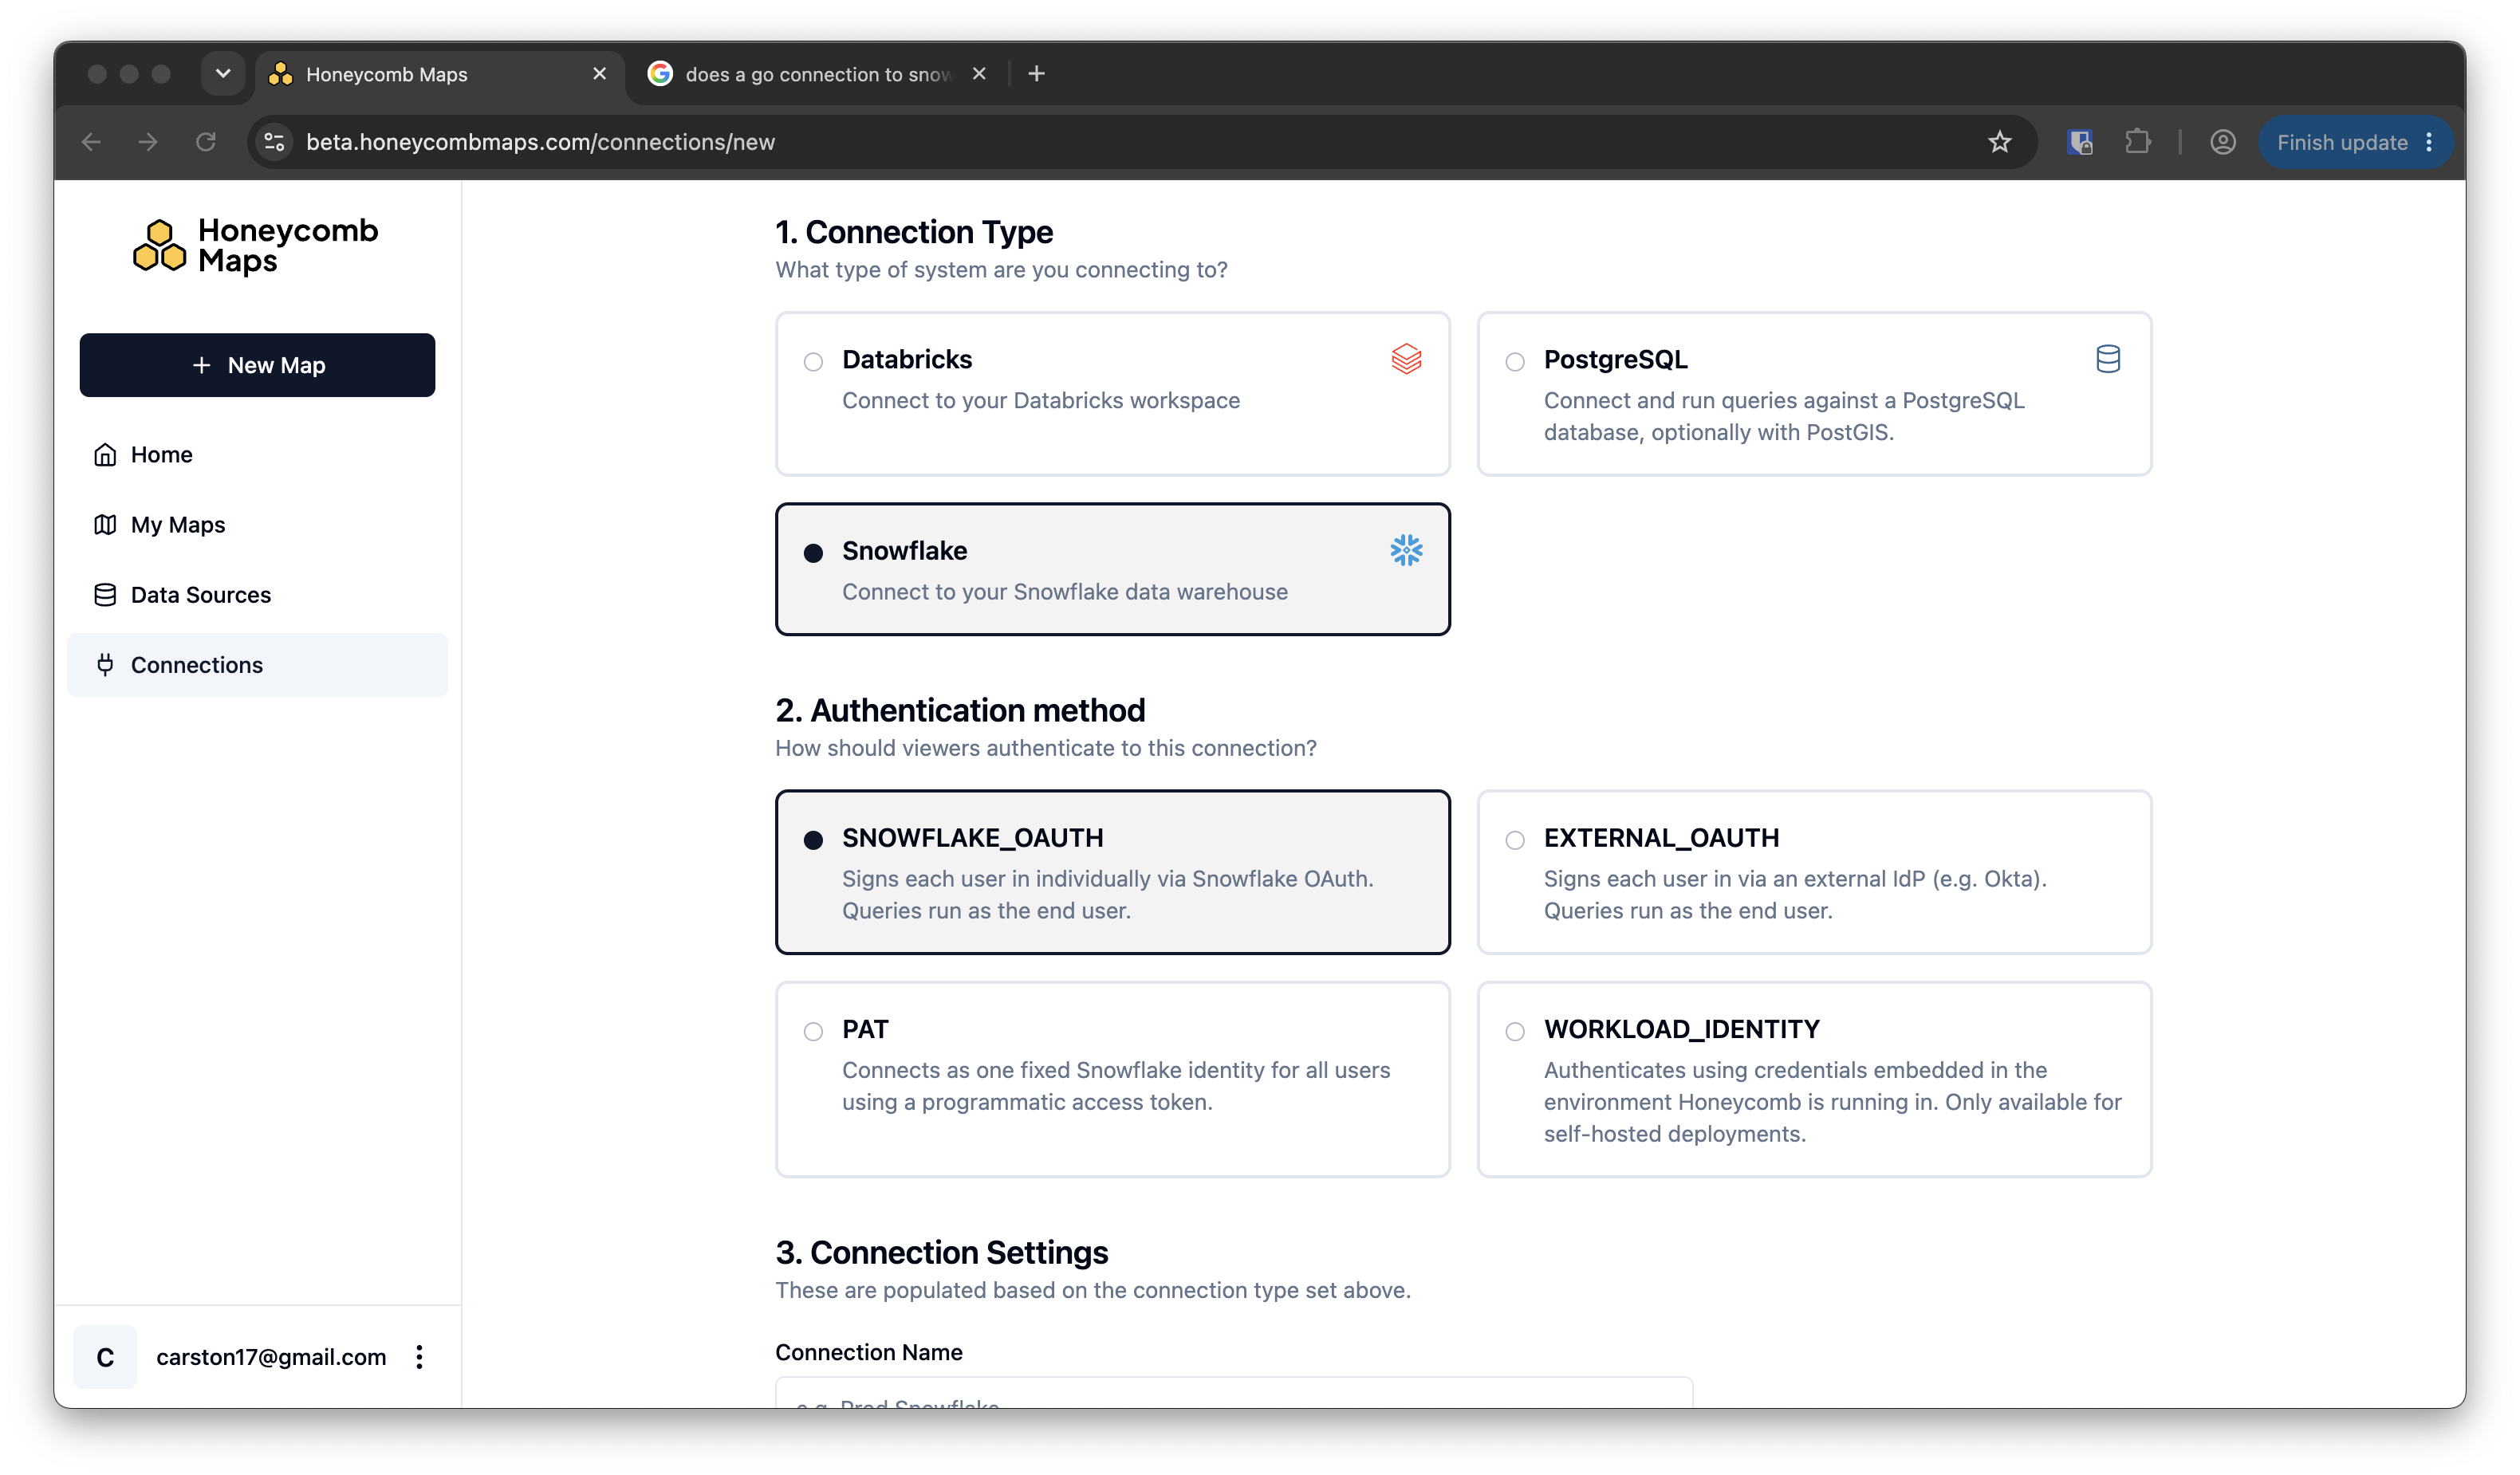Click the plus icon in New Map
The image size is (2520, 1475).
tap(202, 365)
